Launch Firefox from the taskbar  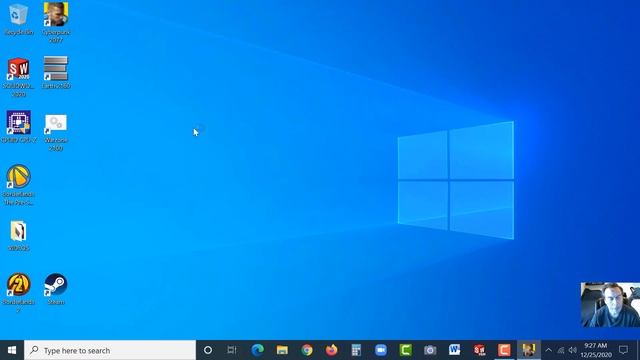coord(331,350)
